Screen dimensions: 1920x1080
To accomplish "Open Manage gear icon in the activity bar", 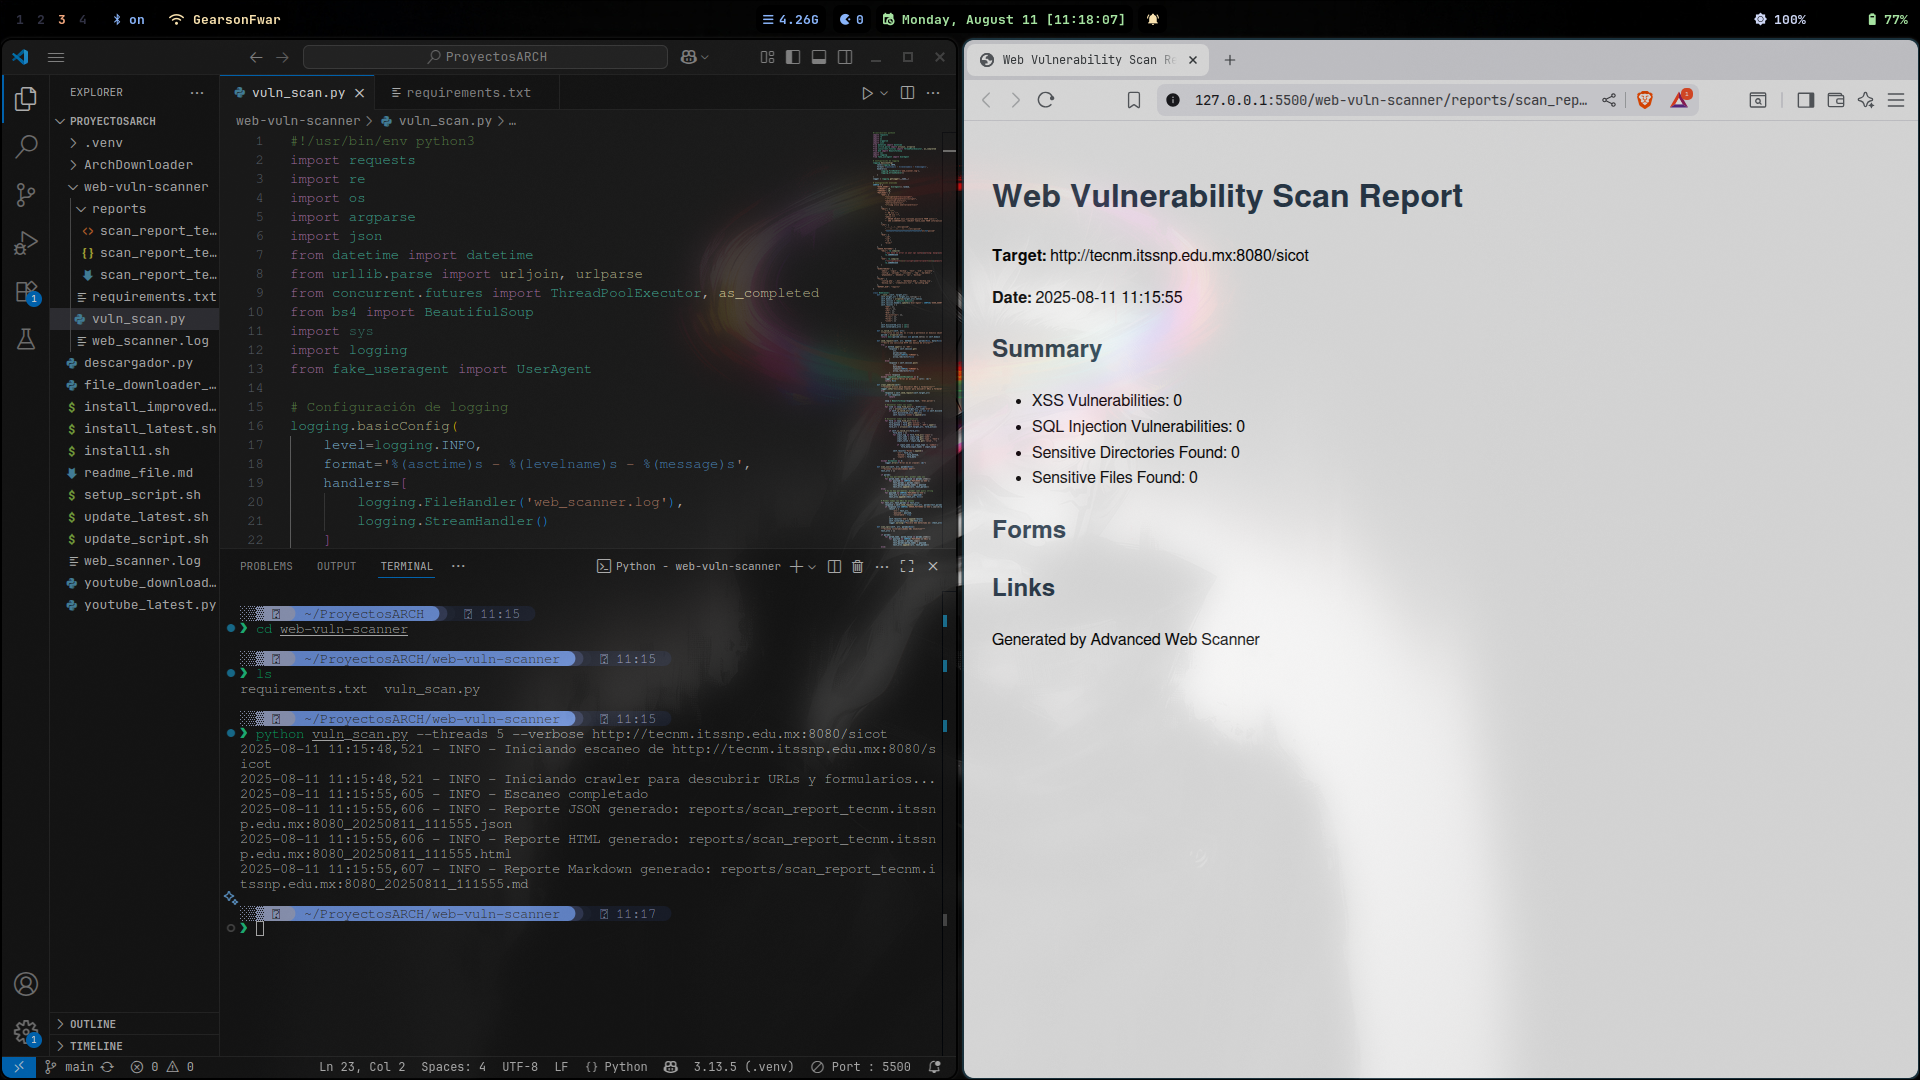I will pyautogui.click(x=26, y=1032).
